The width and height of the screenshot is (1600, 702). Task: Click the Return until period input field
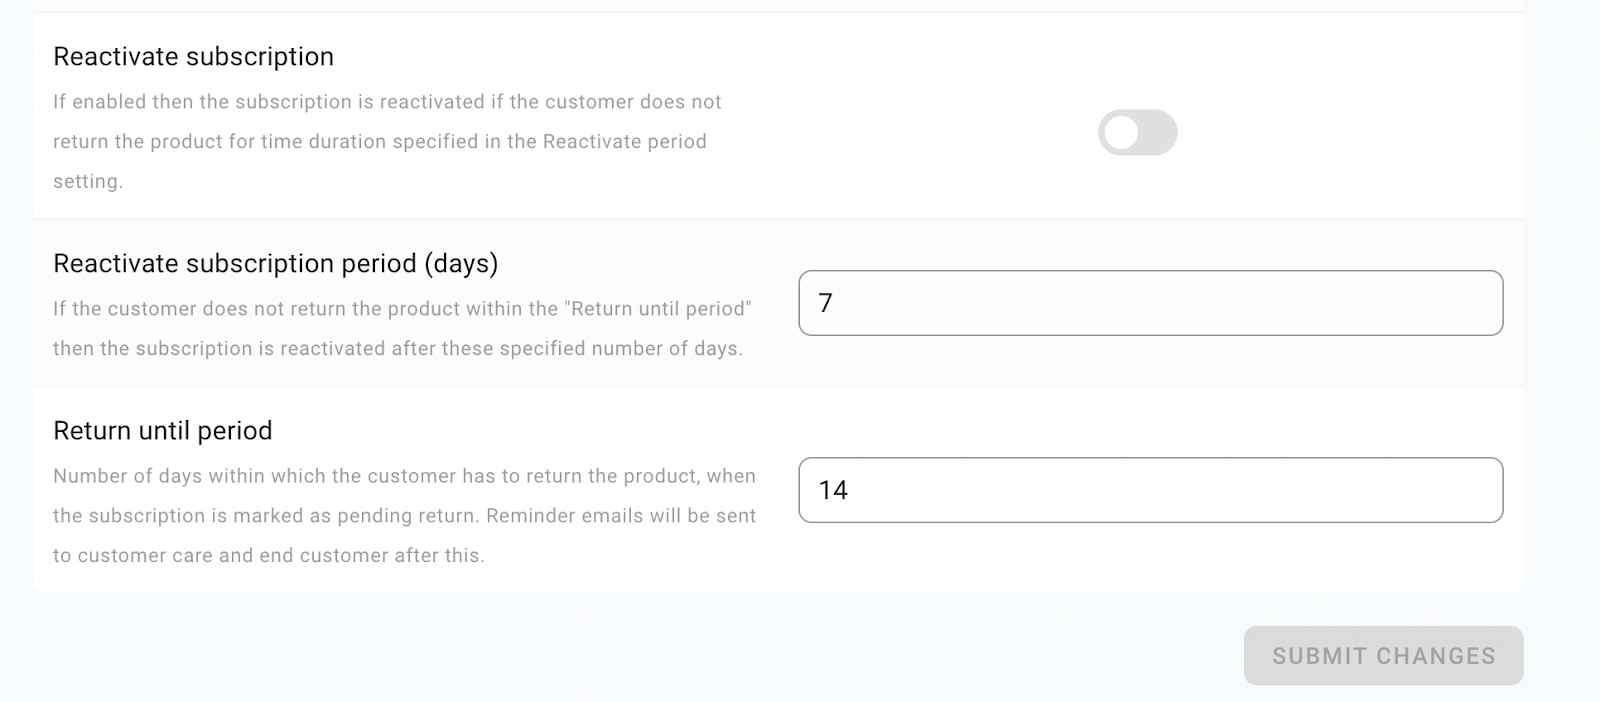(1150, 490)
